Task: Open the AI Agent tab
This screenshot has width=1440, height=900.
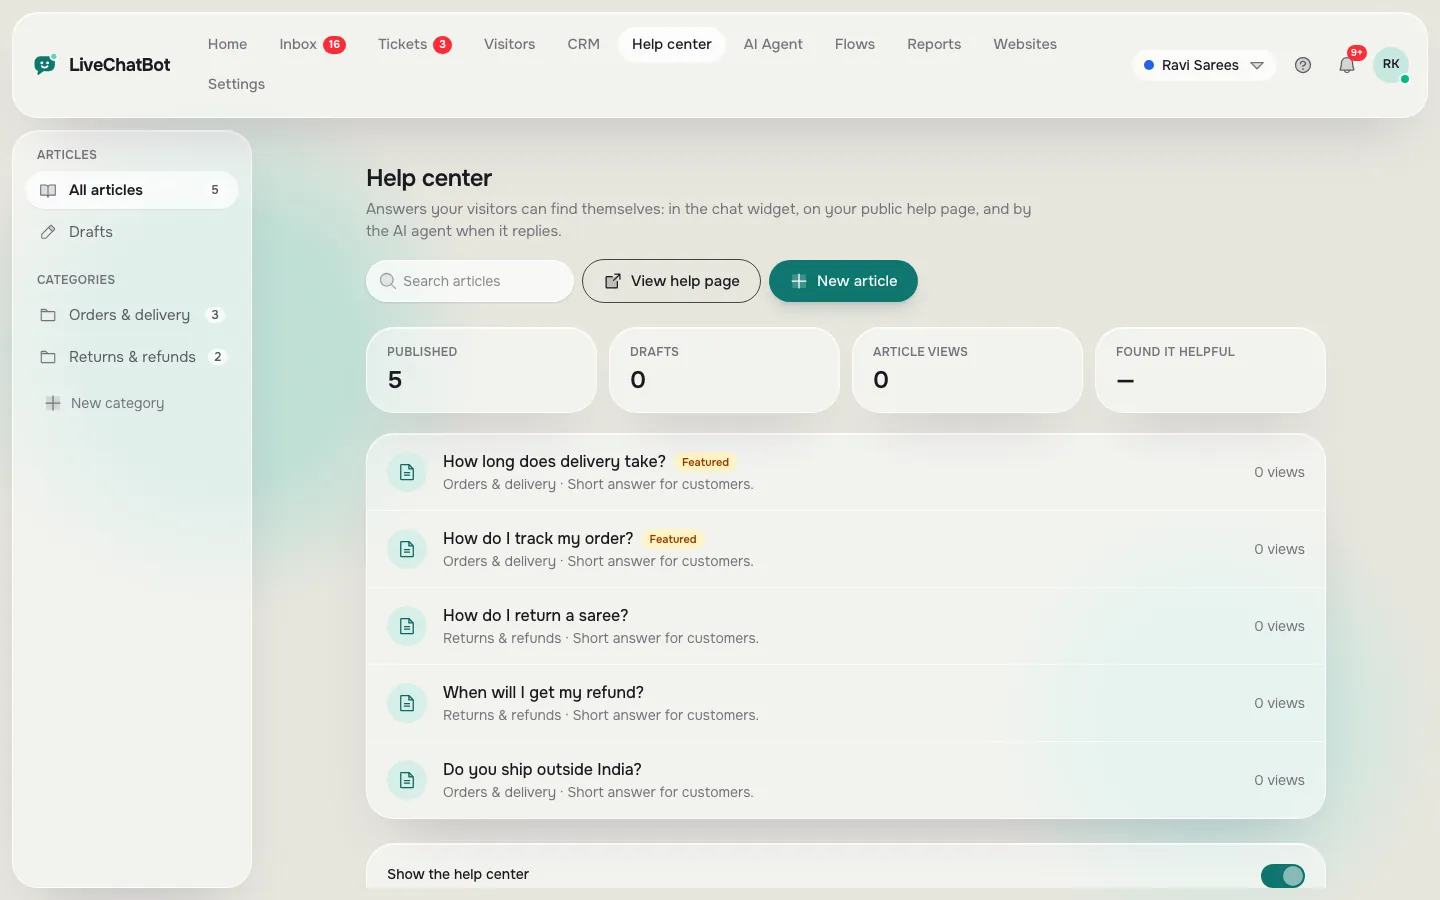Action: 773,44
